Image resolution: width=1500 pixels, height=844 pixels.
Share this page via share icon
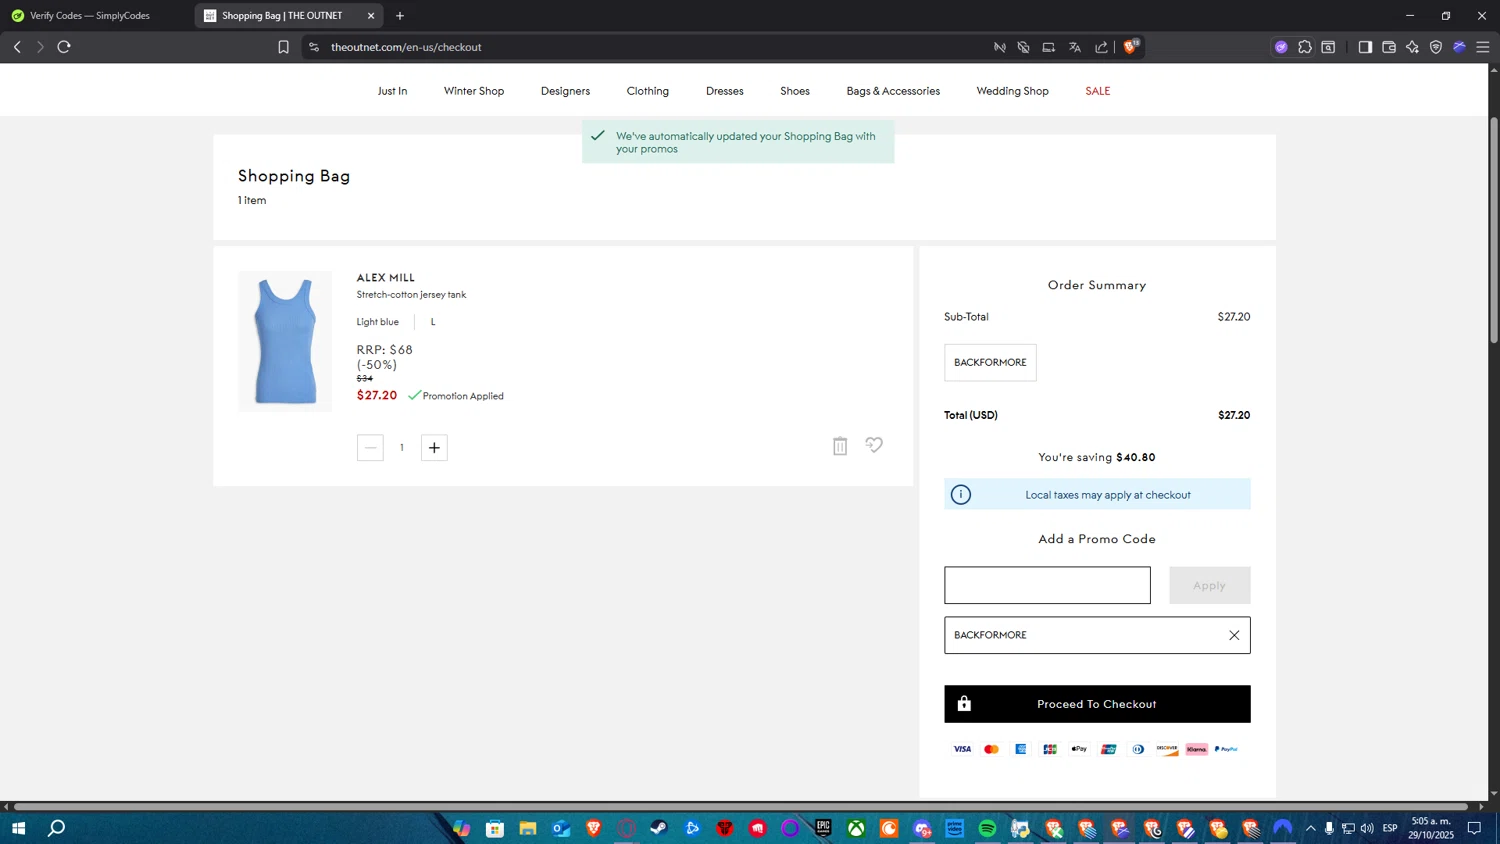[1101, 47]
